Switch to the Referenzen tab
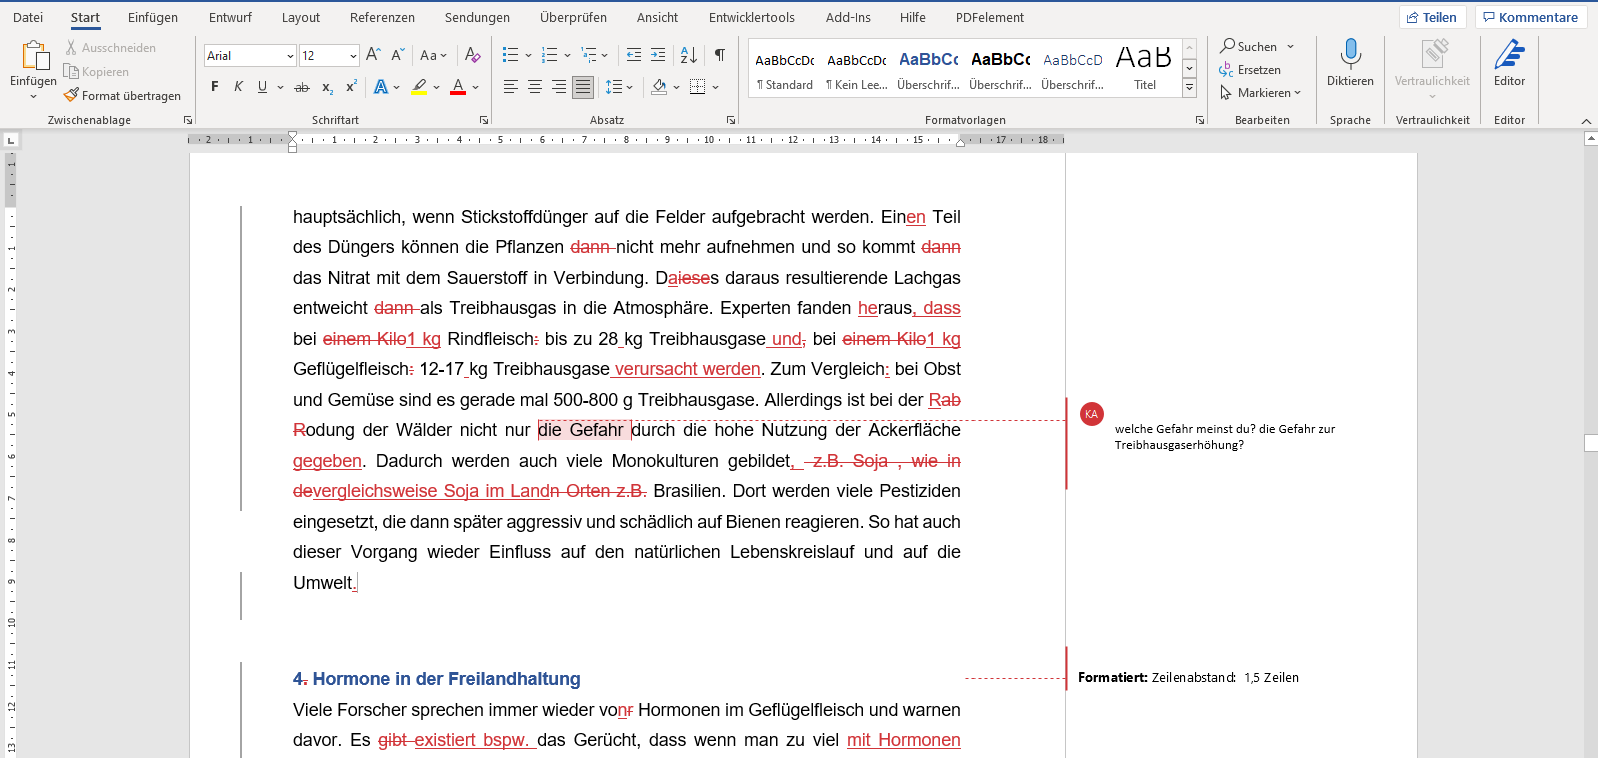 point(382,17)
